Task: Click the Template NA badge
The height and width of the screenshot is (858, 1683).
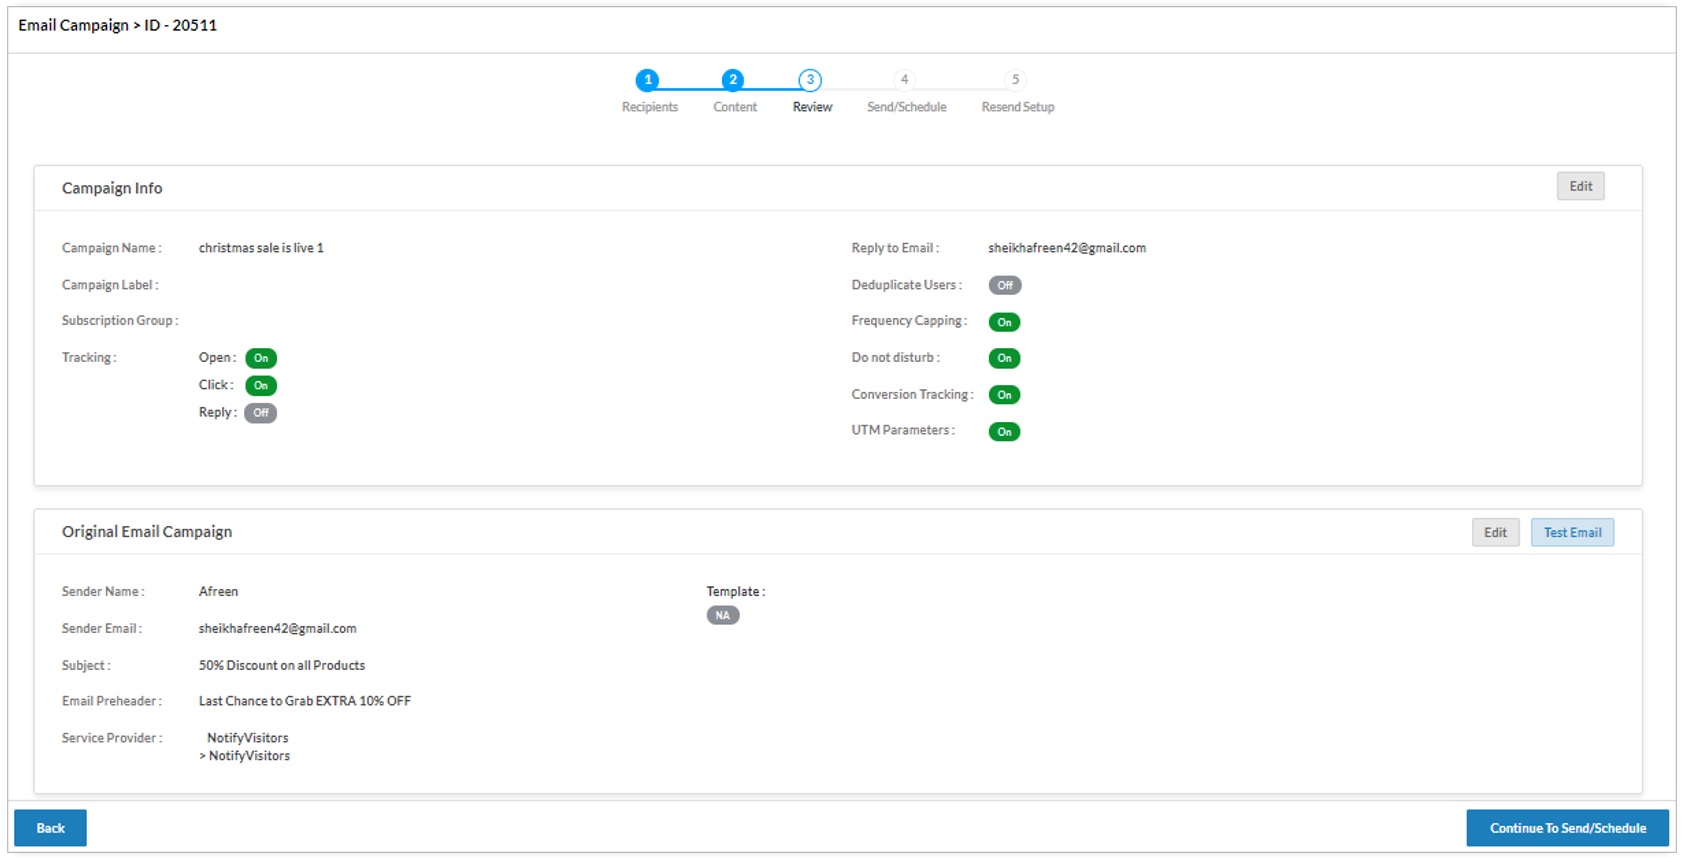Action: 723,616
